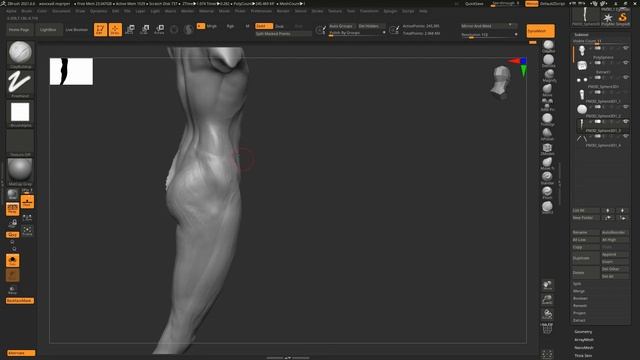Expand the Merge section
The height and width of the screenshot is (360, 640).
click(x=579, y=291)
